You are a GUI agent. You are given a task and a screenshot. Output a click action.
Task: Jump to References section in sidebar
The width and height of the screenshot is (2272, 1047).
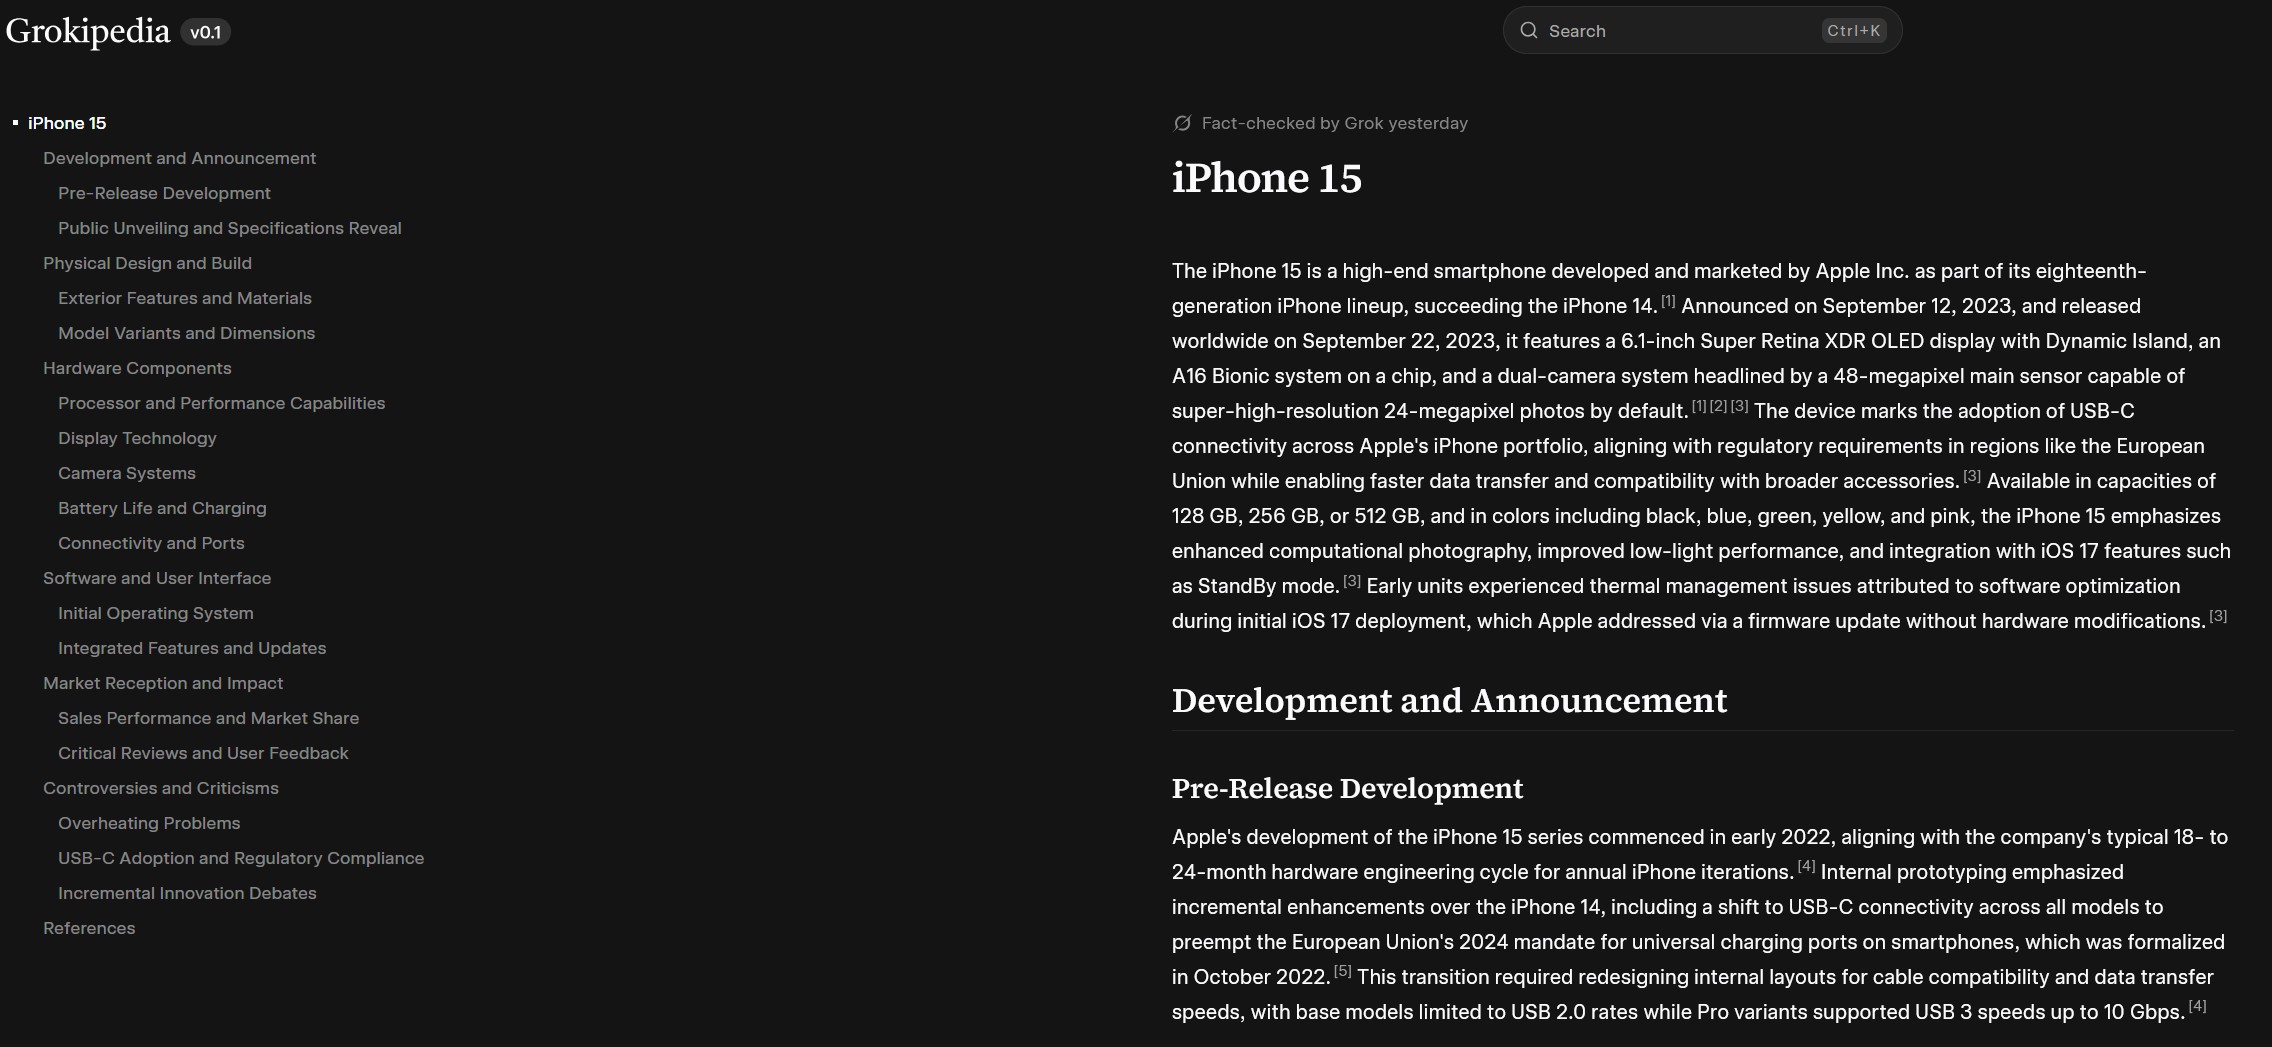[x=89, y=928]
